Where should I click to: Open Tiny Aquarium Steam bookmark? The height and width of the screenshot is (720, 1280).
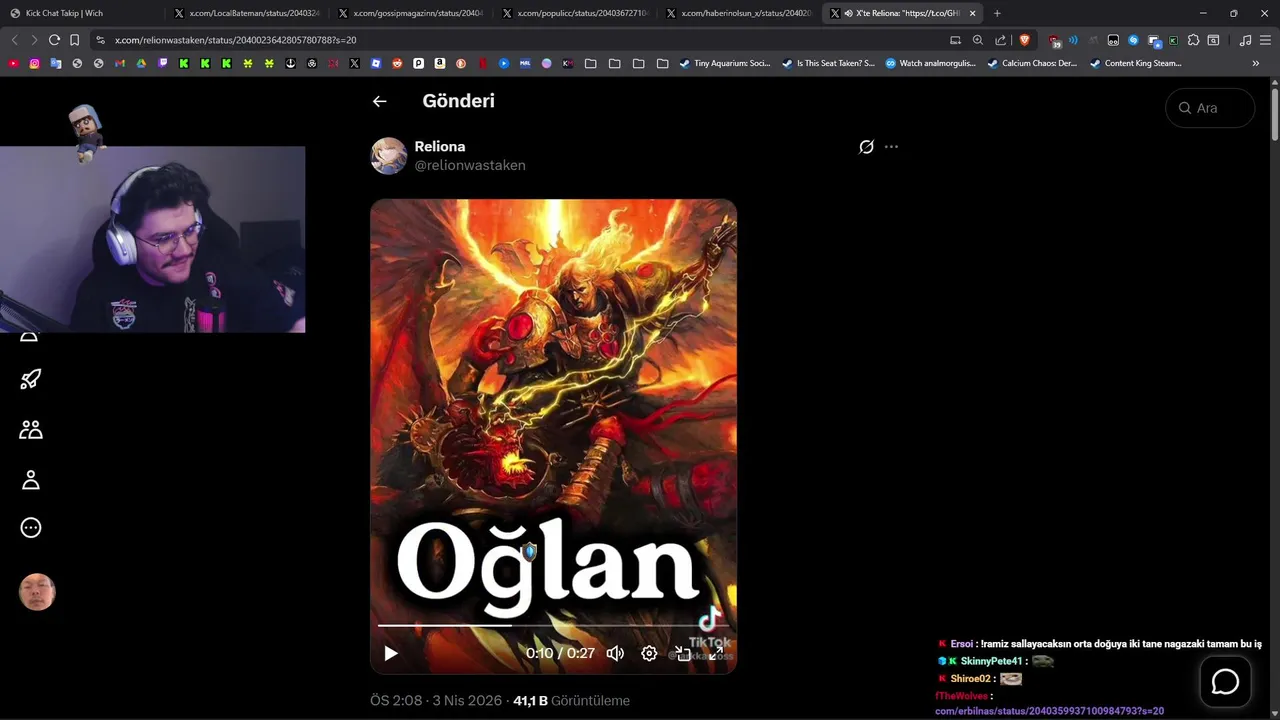coord(725,63)
